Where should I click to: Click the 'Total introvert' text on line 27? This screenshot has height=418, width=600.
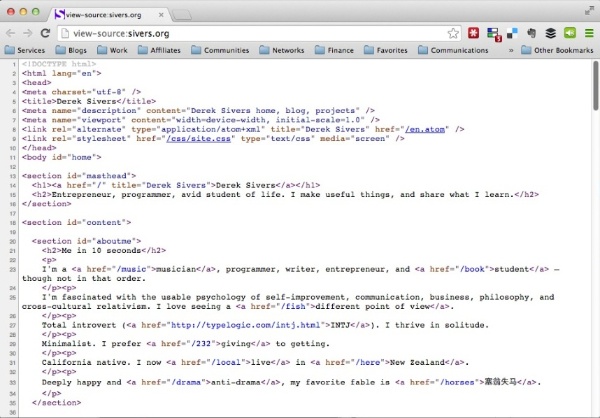[79, 325]
